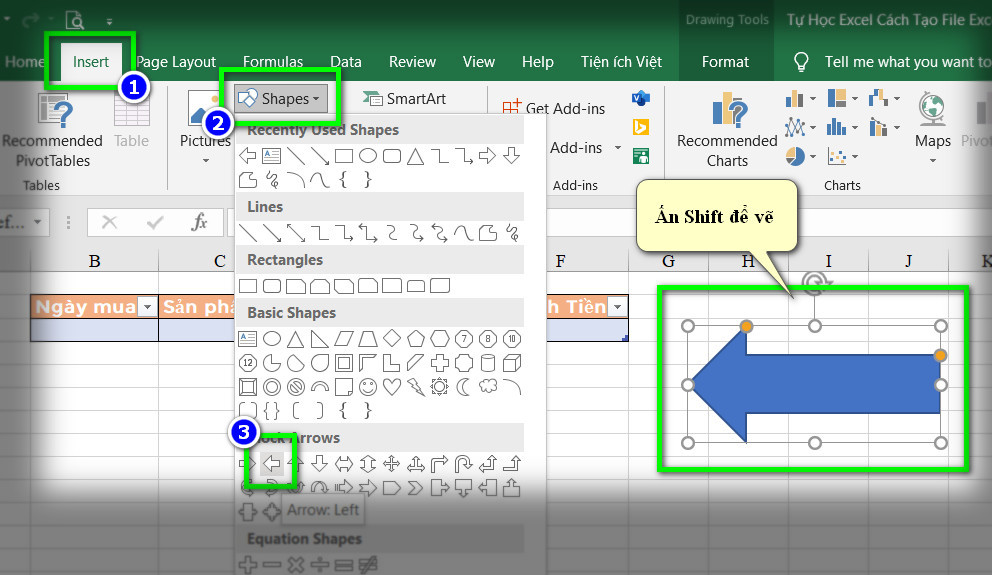The height and width of the screenshot is (575, 992).
Task: Switch to the Formulas tab
Action: tap(273, 62)
